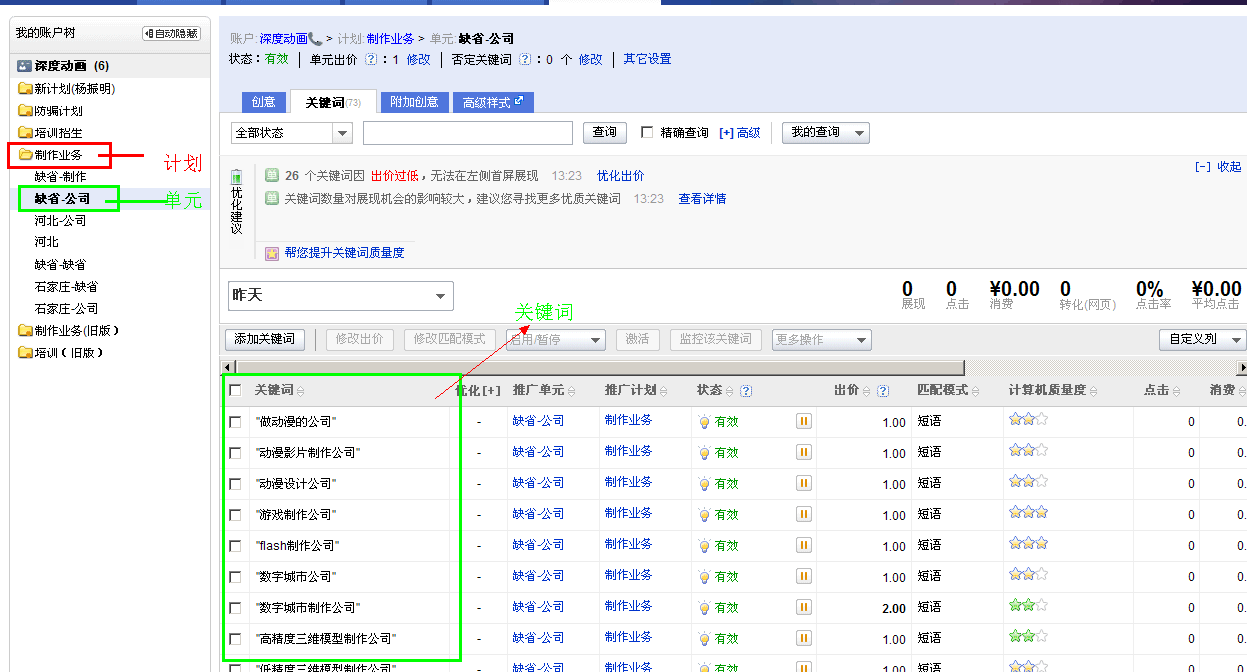The height and width of the screenshot is (672, 1247).
Task: Click the 添加关键词 button
Action: (x=264, y=339)
